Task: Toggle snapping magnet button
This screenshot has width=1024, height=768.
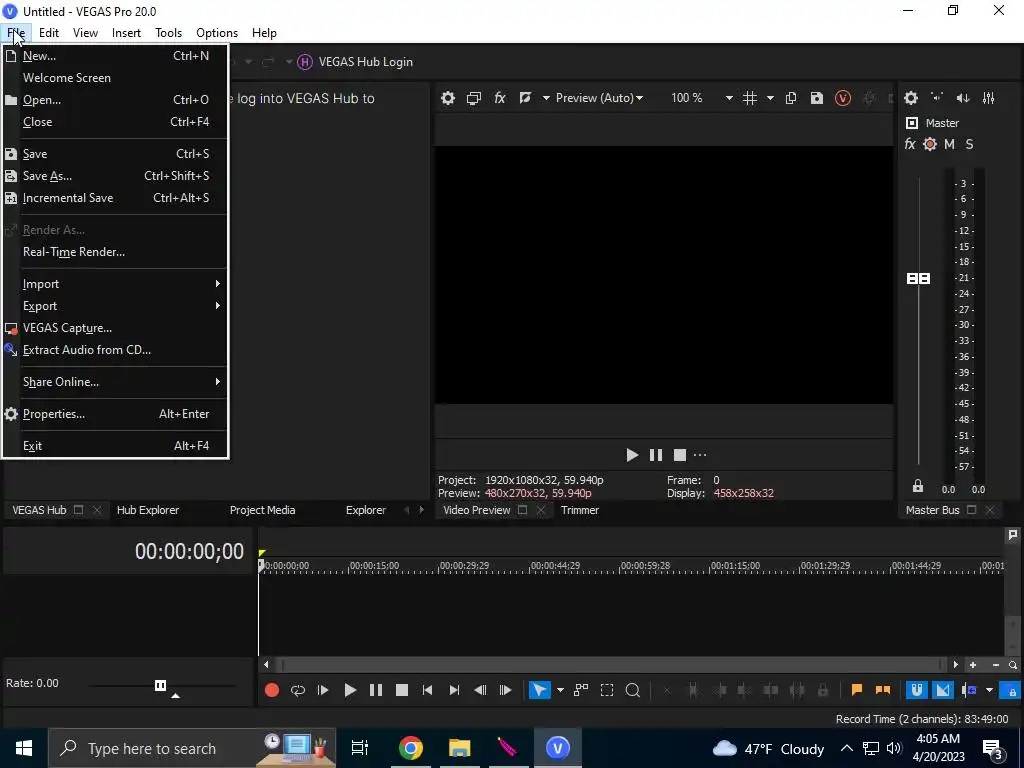Action: pyautogui.click(x=916, y=690)
